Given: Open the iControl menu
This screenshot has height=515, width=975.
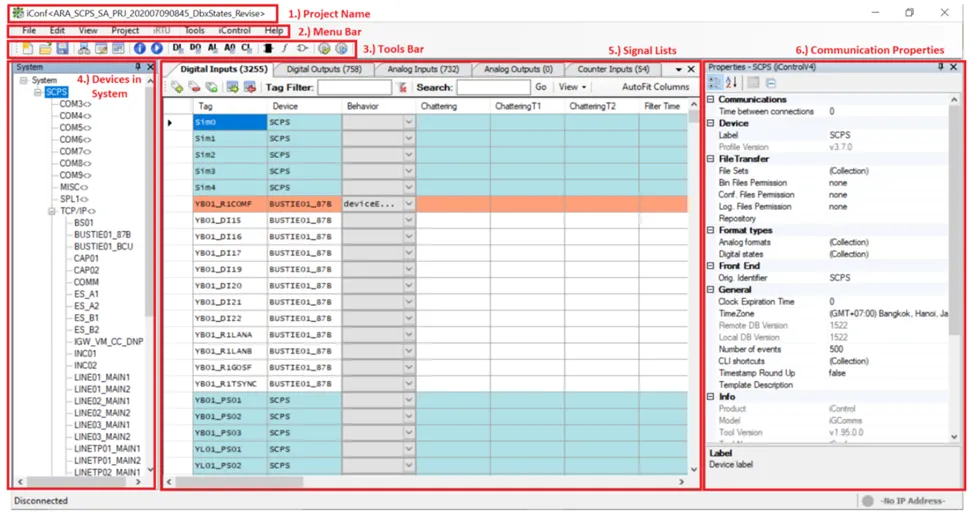Looking at the screenshot, I should point(234,30).
